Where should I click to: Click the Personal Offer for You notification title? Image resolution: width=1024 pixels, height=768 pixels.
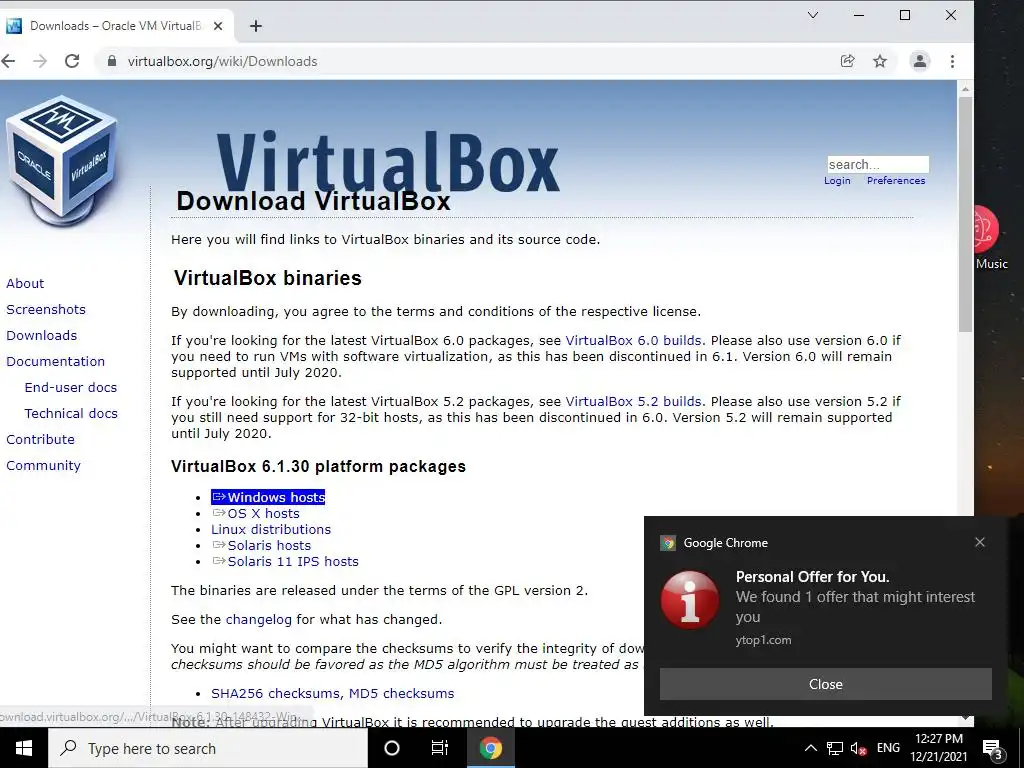point(812,577)
